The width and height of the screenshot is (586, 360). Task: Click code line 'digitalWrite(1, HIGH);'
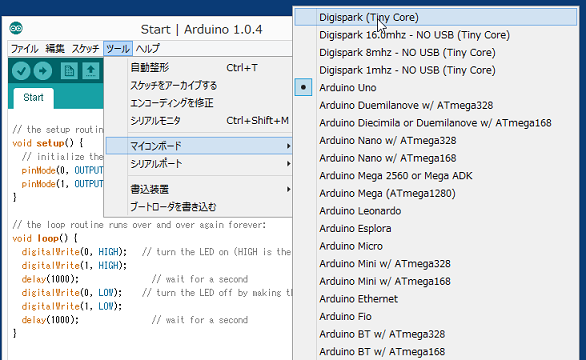[74, 265]
